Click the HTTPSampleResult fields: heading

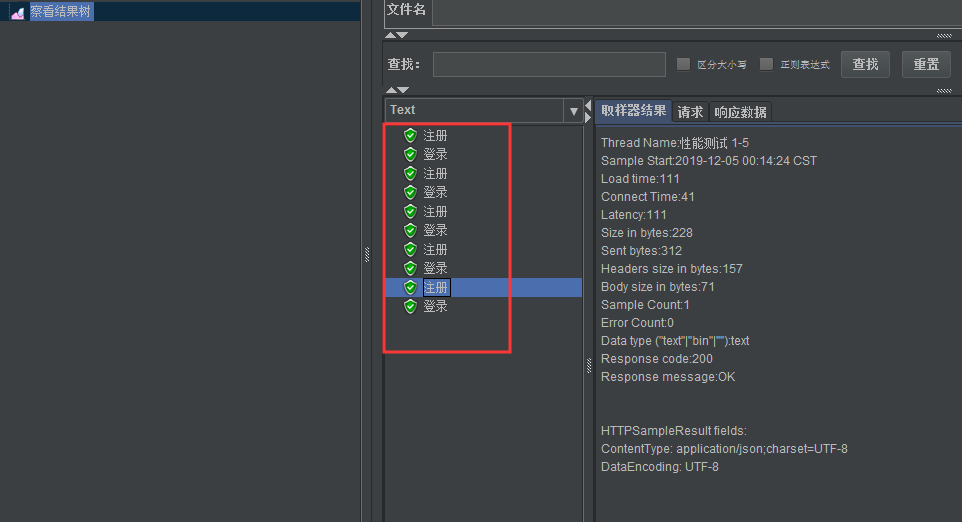point(674,431)
